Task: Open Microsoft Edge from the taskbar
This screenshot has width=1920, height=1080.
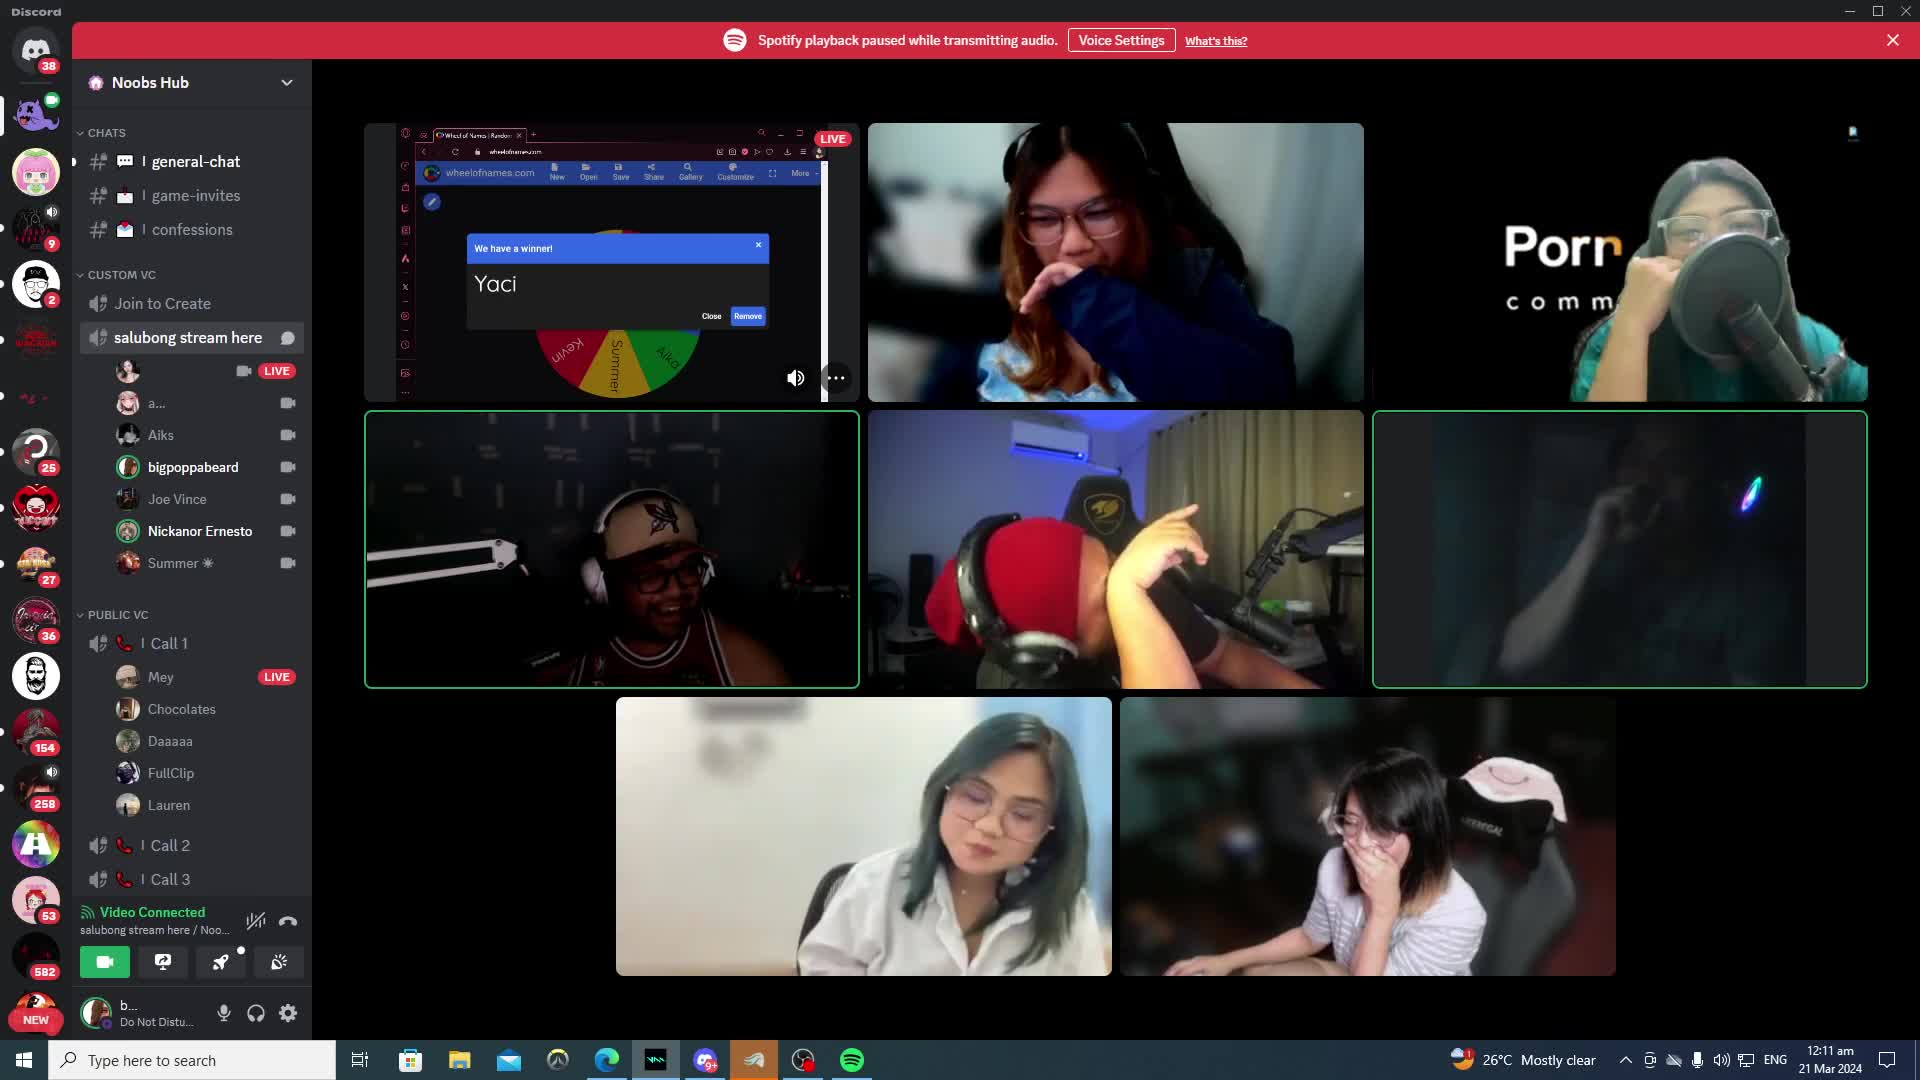Action: (x=607, y=1060)
